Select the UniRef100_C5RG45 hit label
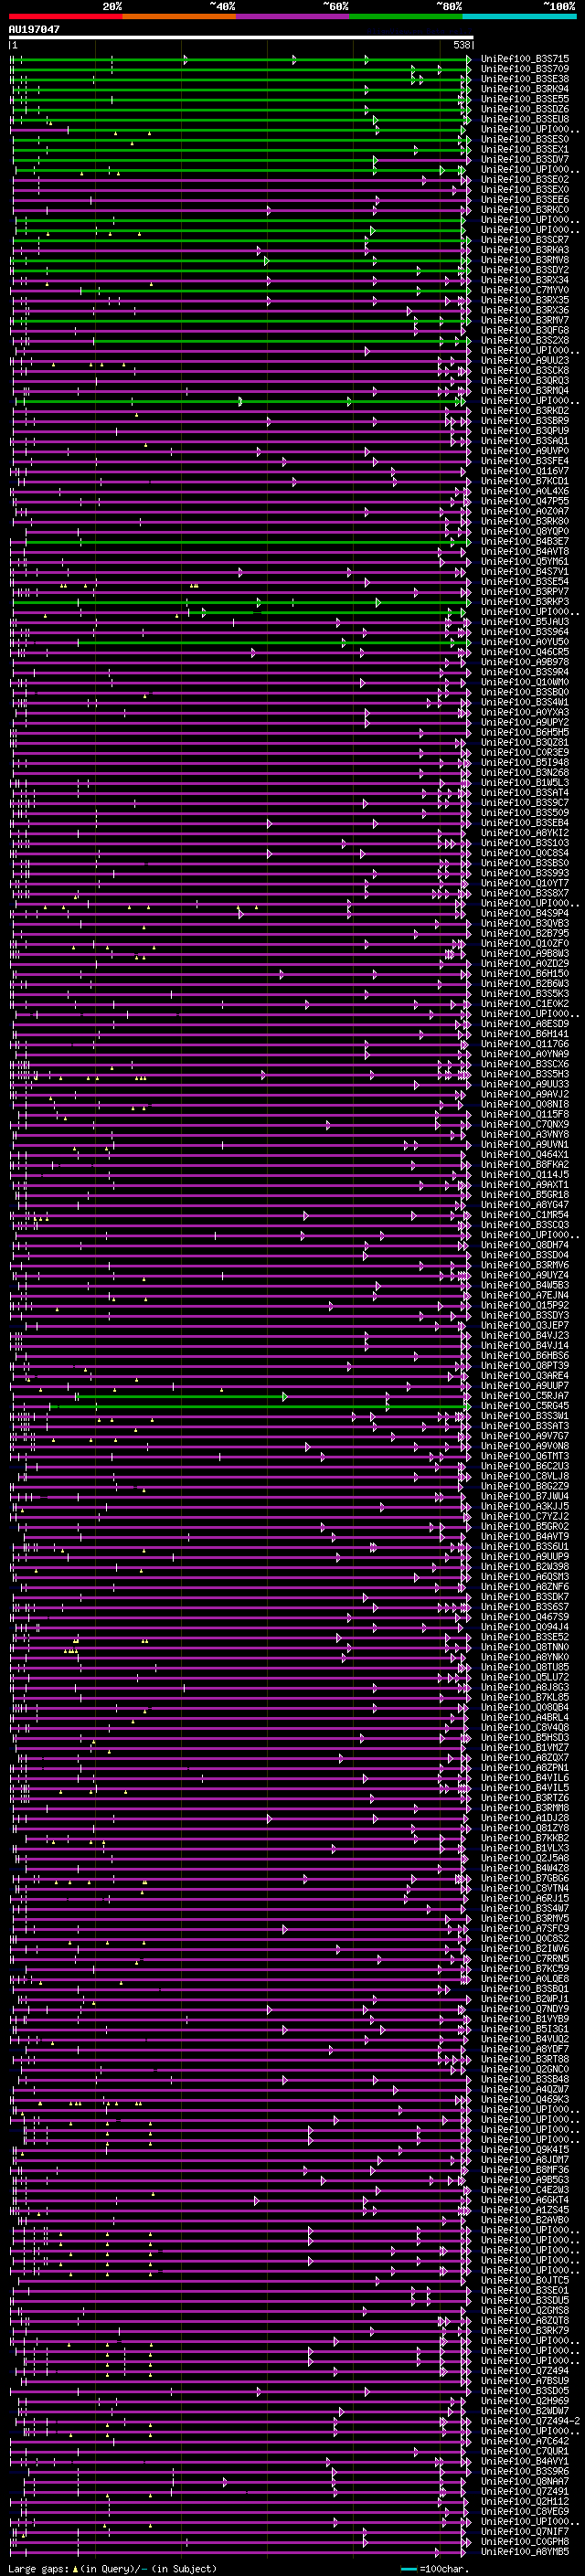Image resolution: width=585 pixels, height=2576 pixels. coord(525,1405)
